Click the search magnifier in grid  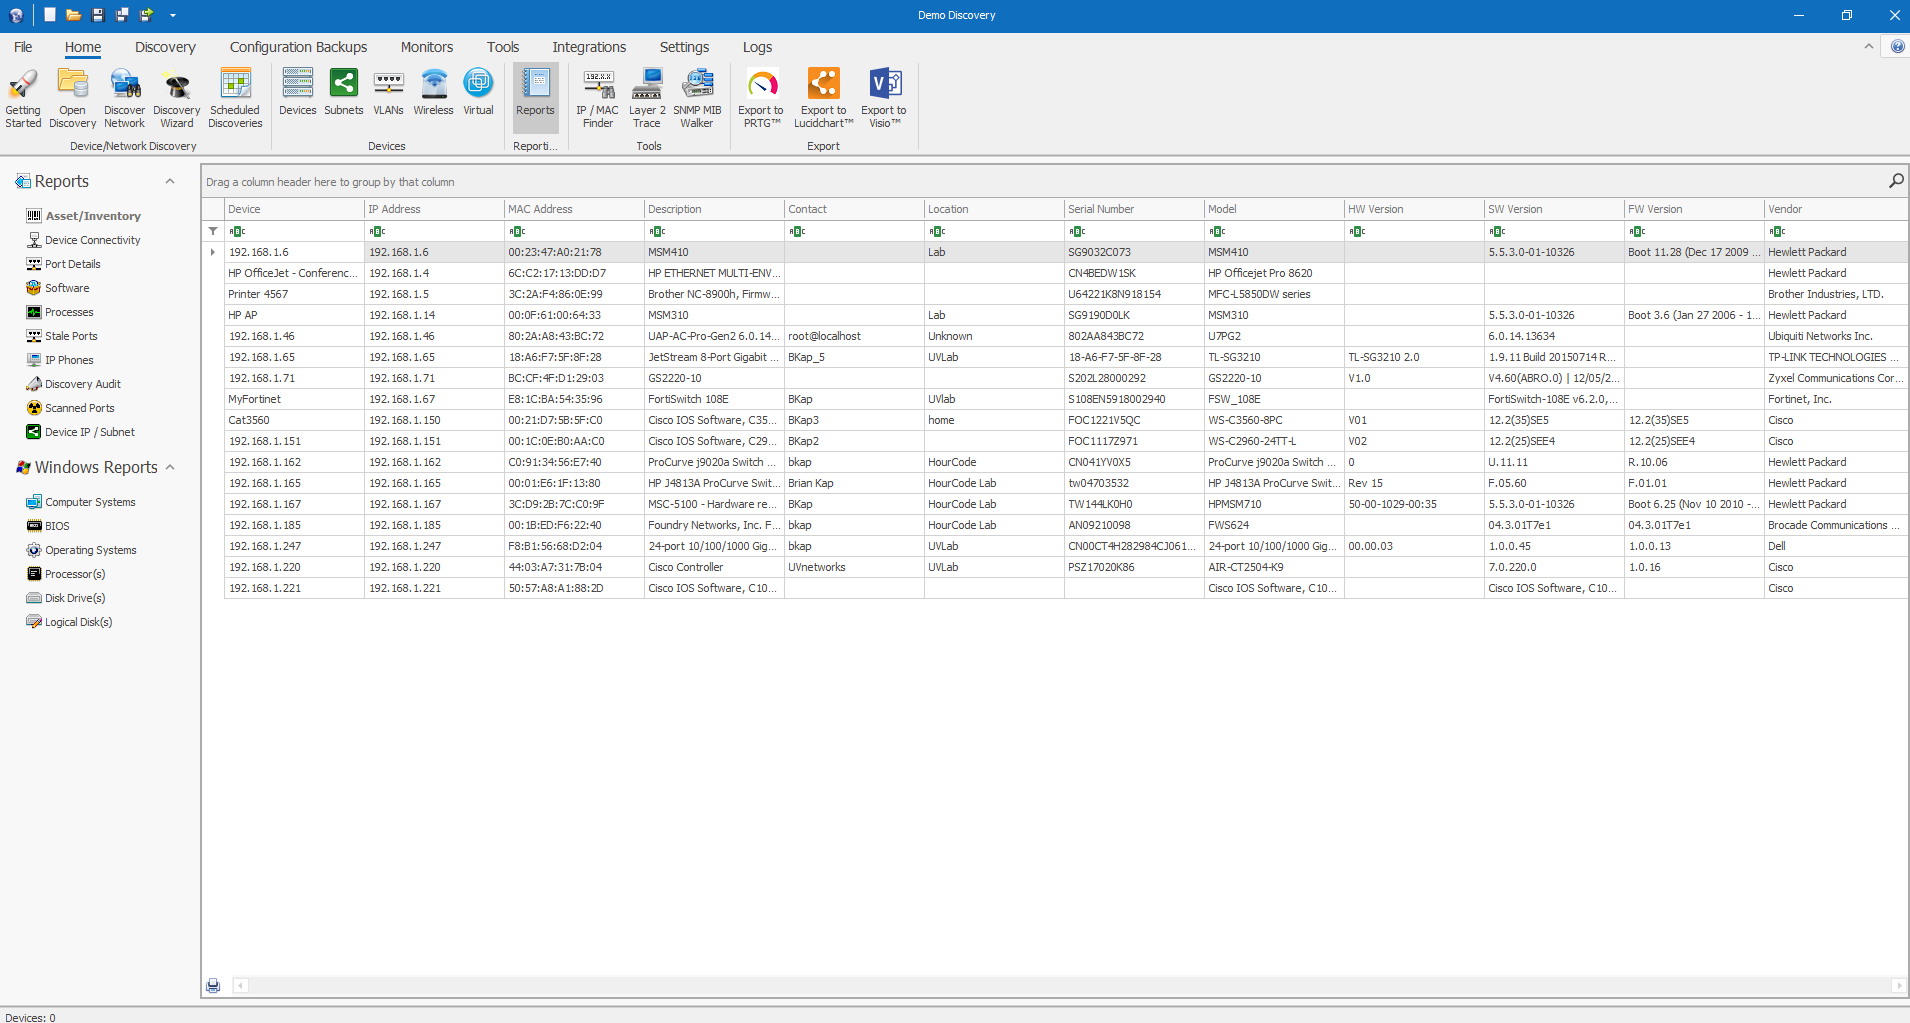(1896, 181)
